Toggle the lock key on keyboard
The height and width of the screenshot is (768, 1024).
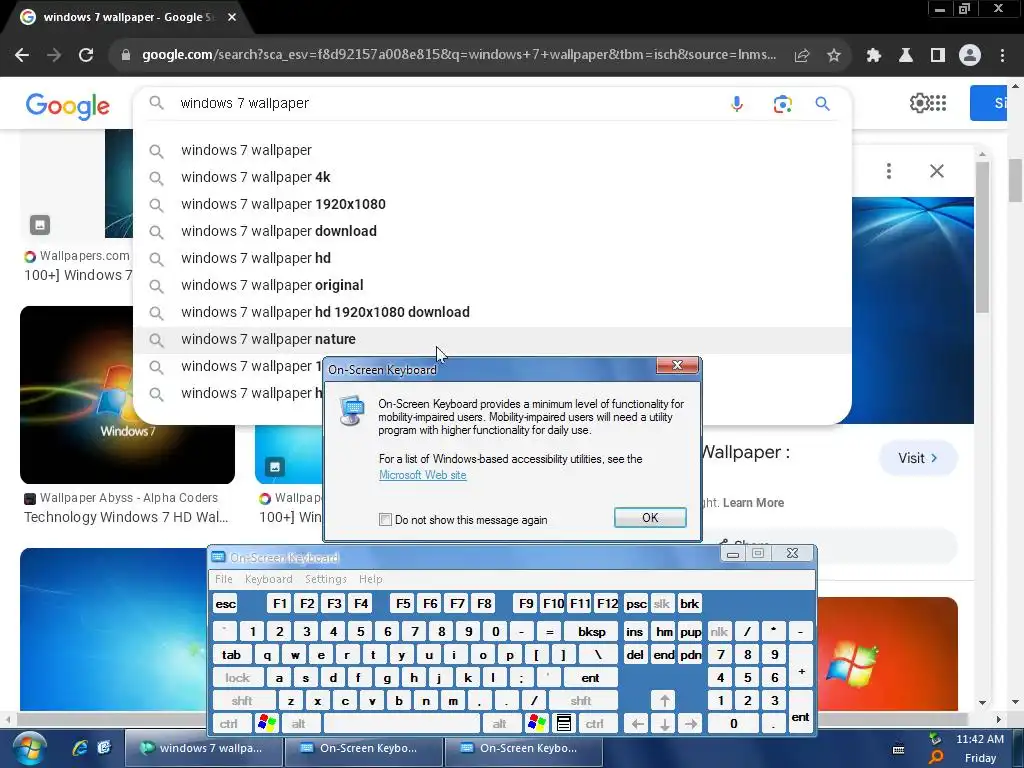pyautogui.click(x=238, y=678)
